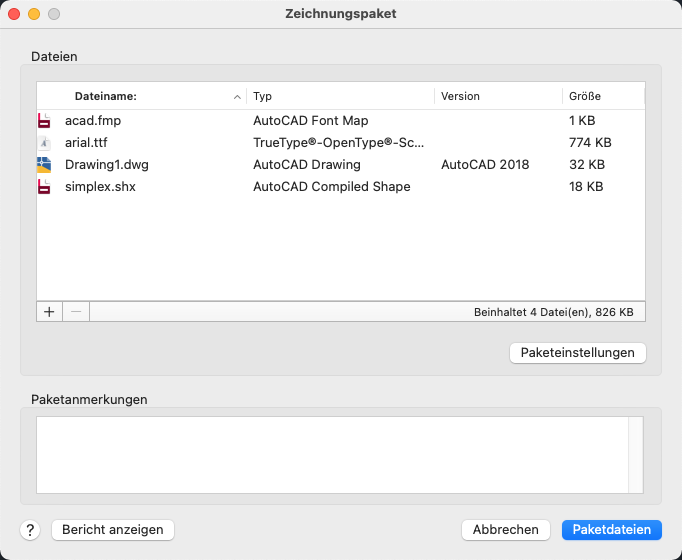Image resolution: width=682 pixels, height=560 pixels.
Task: Sort list by Version column header
Action: 498,97
